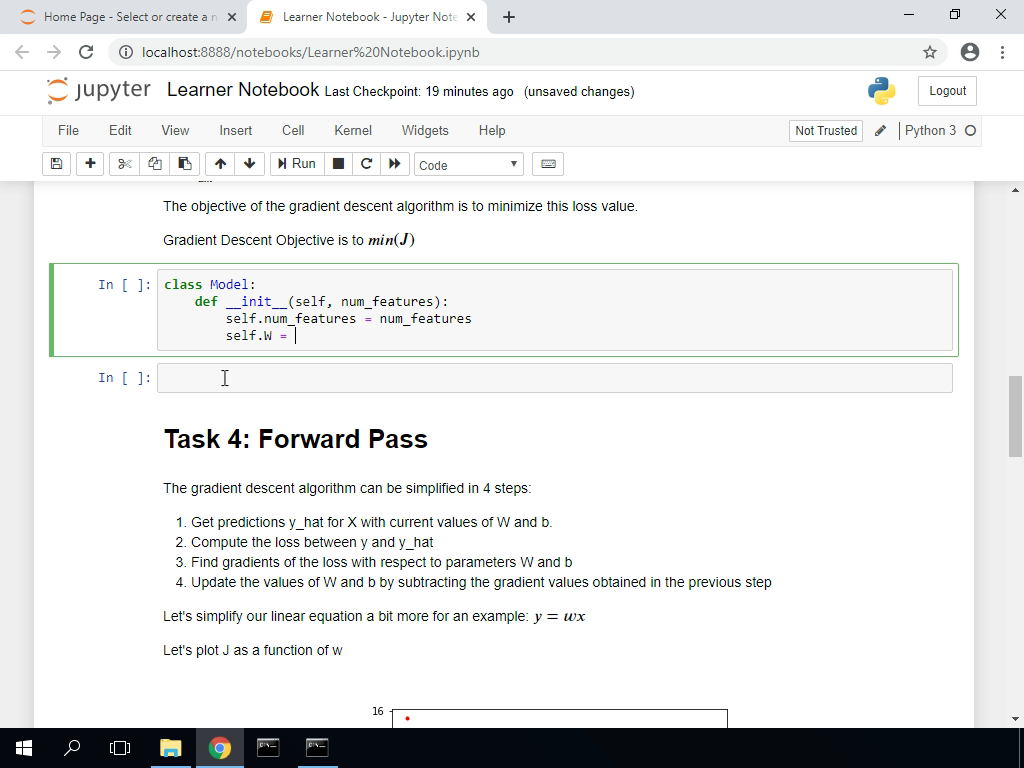The image size is (1024, 768).
Task: Click the notebook vertical scrollbar thumb
Action: (x=1016, y=416)
